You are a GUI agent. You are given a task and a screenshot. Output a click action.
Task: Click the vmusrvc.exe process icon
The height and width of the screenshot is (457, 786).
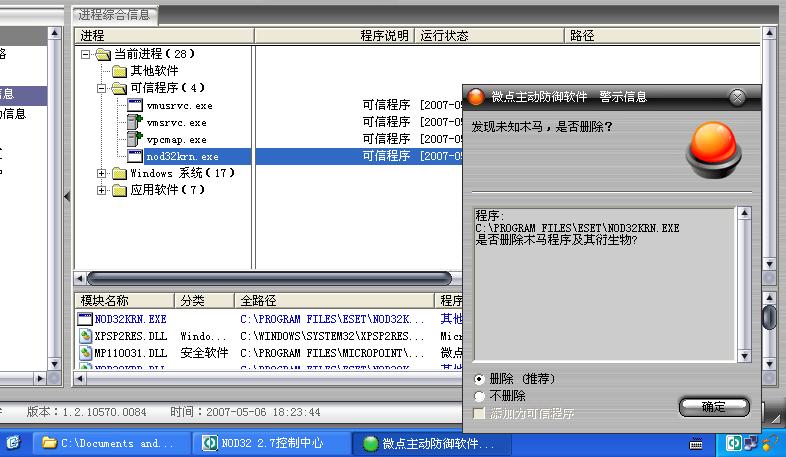point(135,105)
